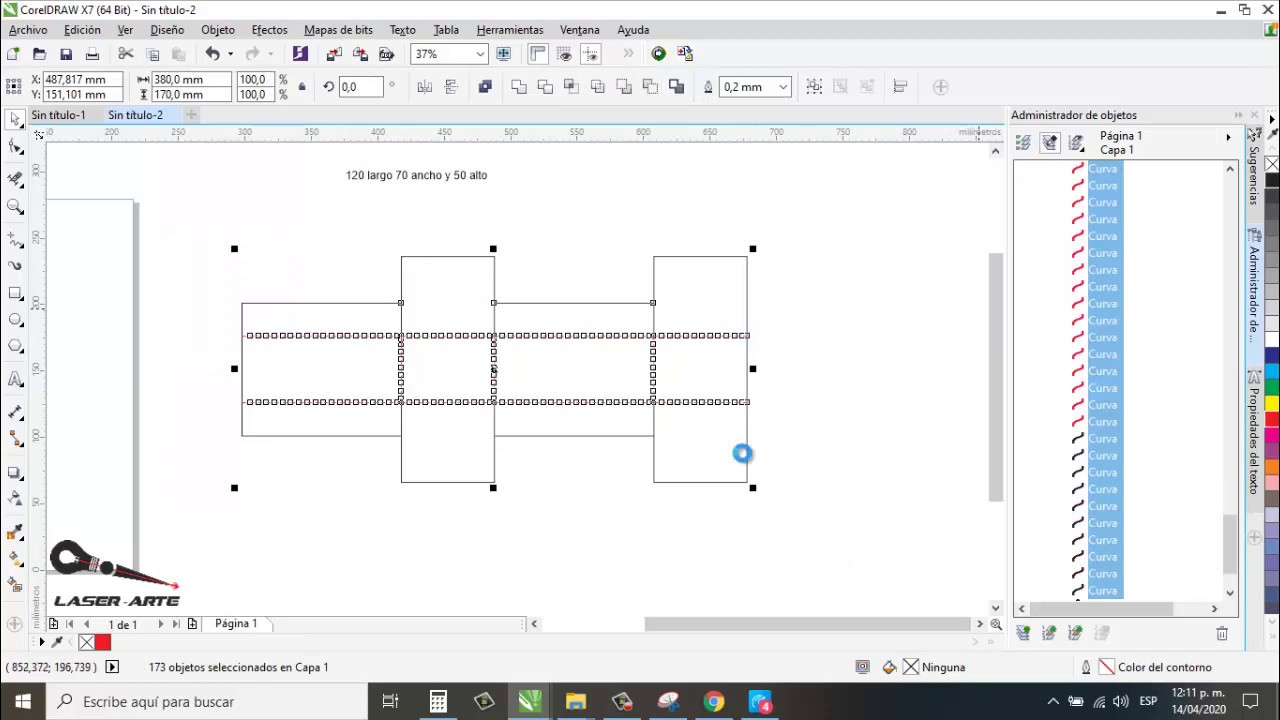Toggle Show Object Properties in Object Manager
Image resolution: width=1280 pixels, height=720 pixels.
1023,143
